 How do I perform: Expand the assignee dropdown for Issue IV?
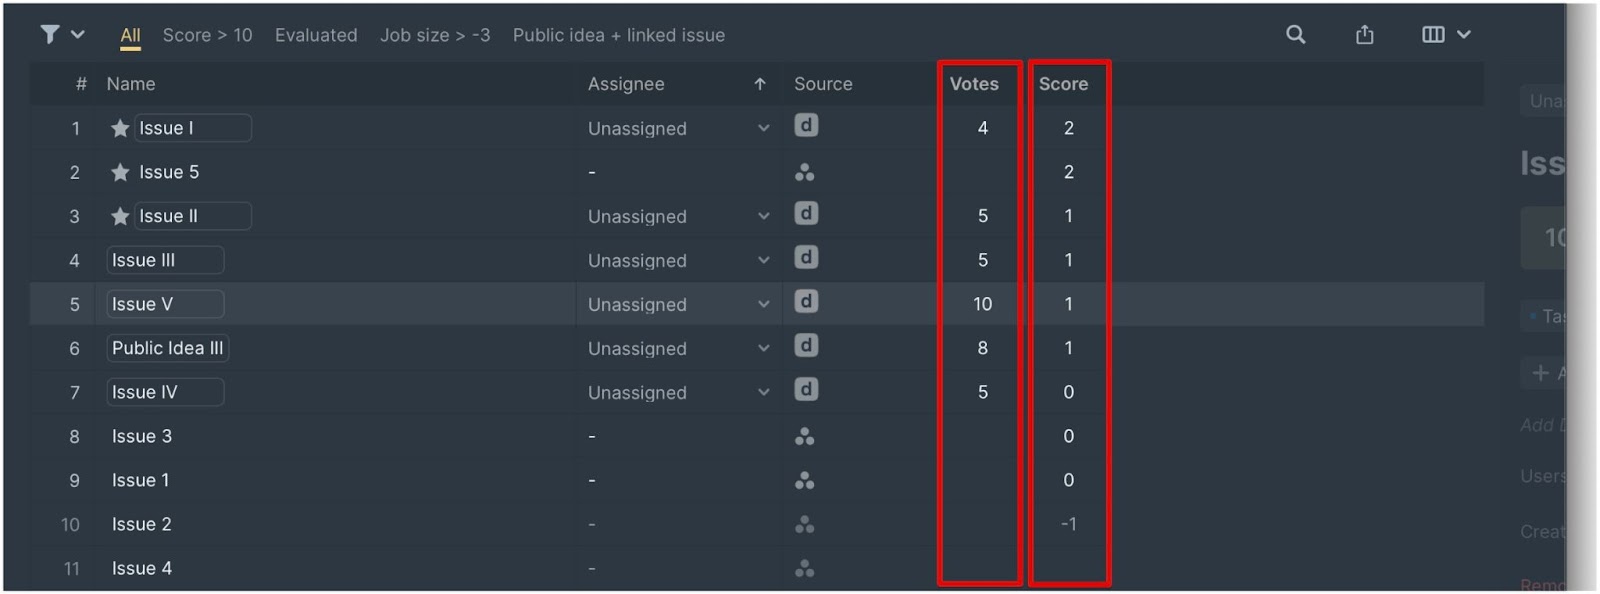tap(764, 392)
